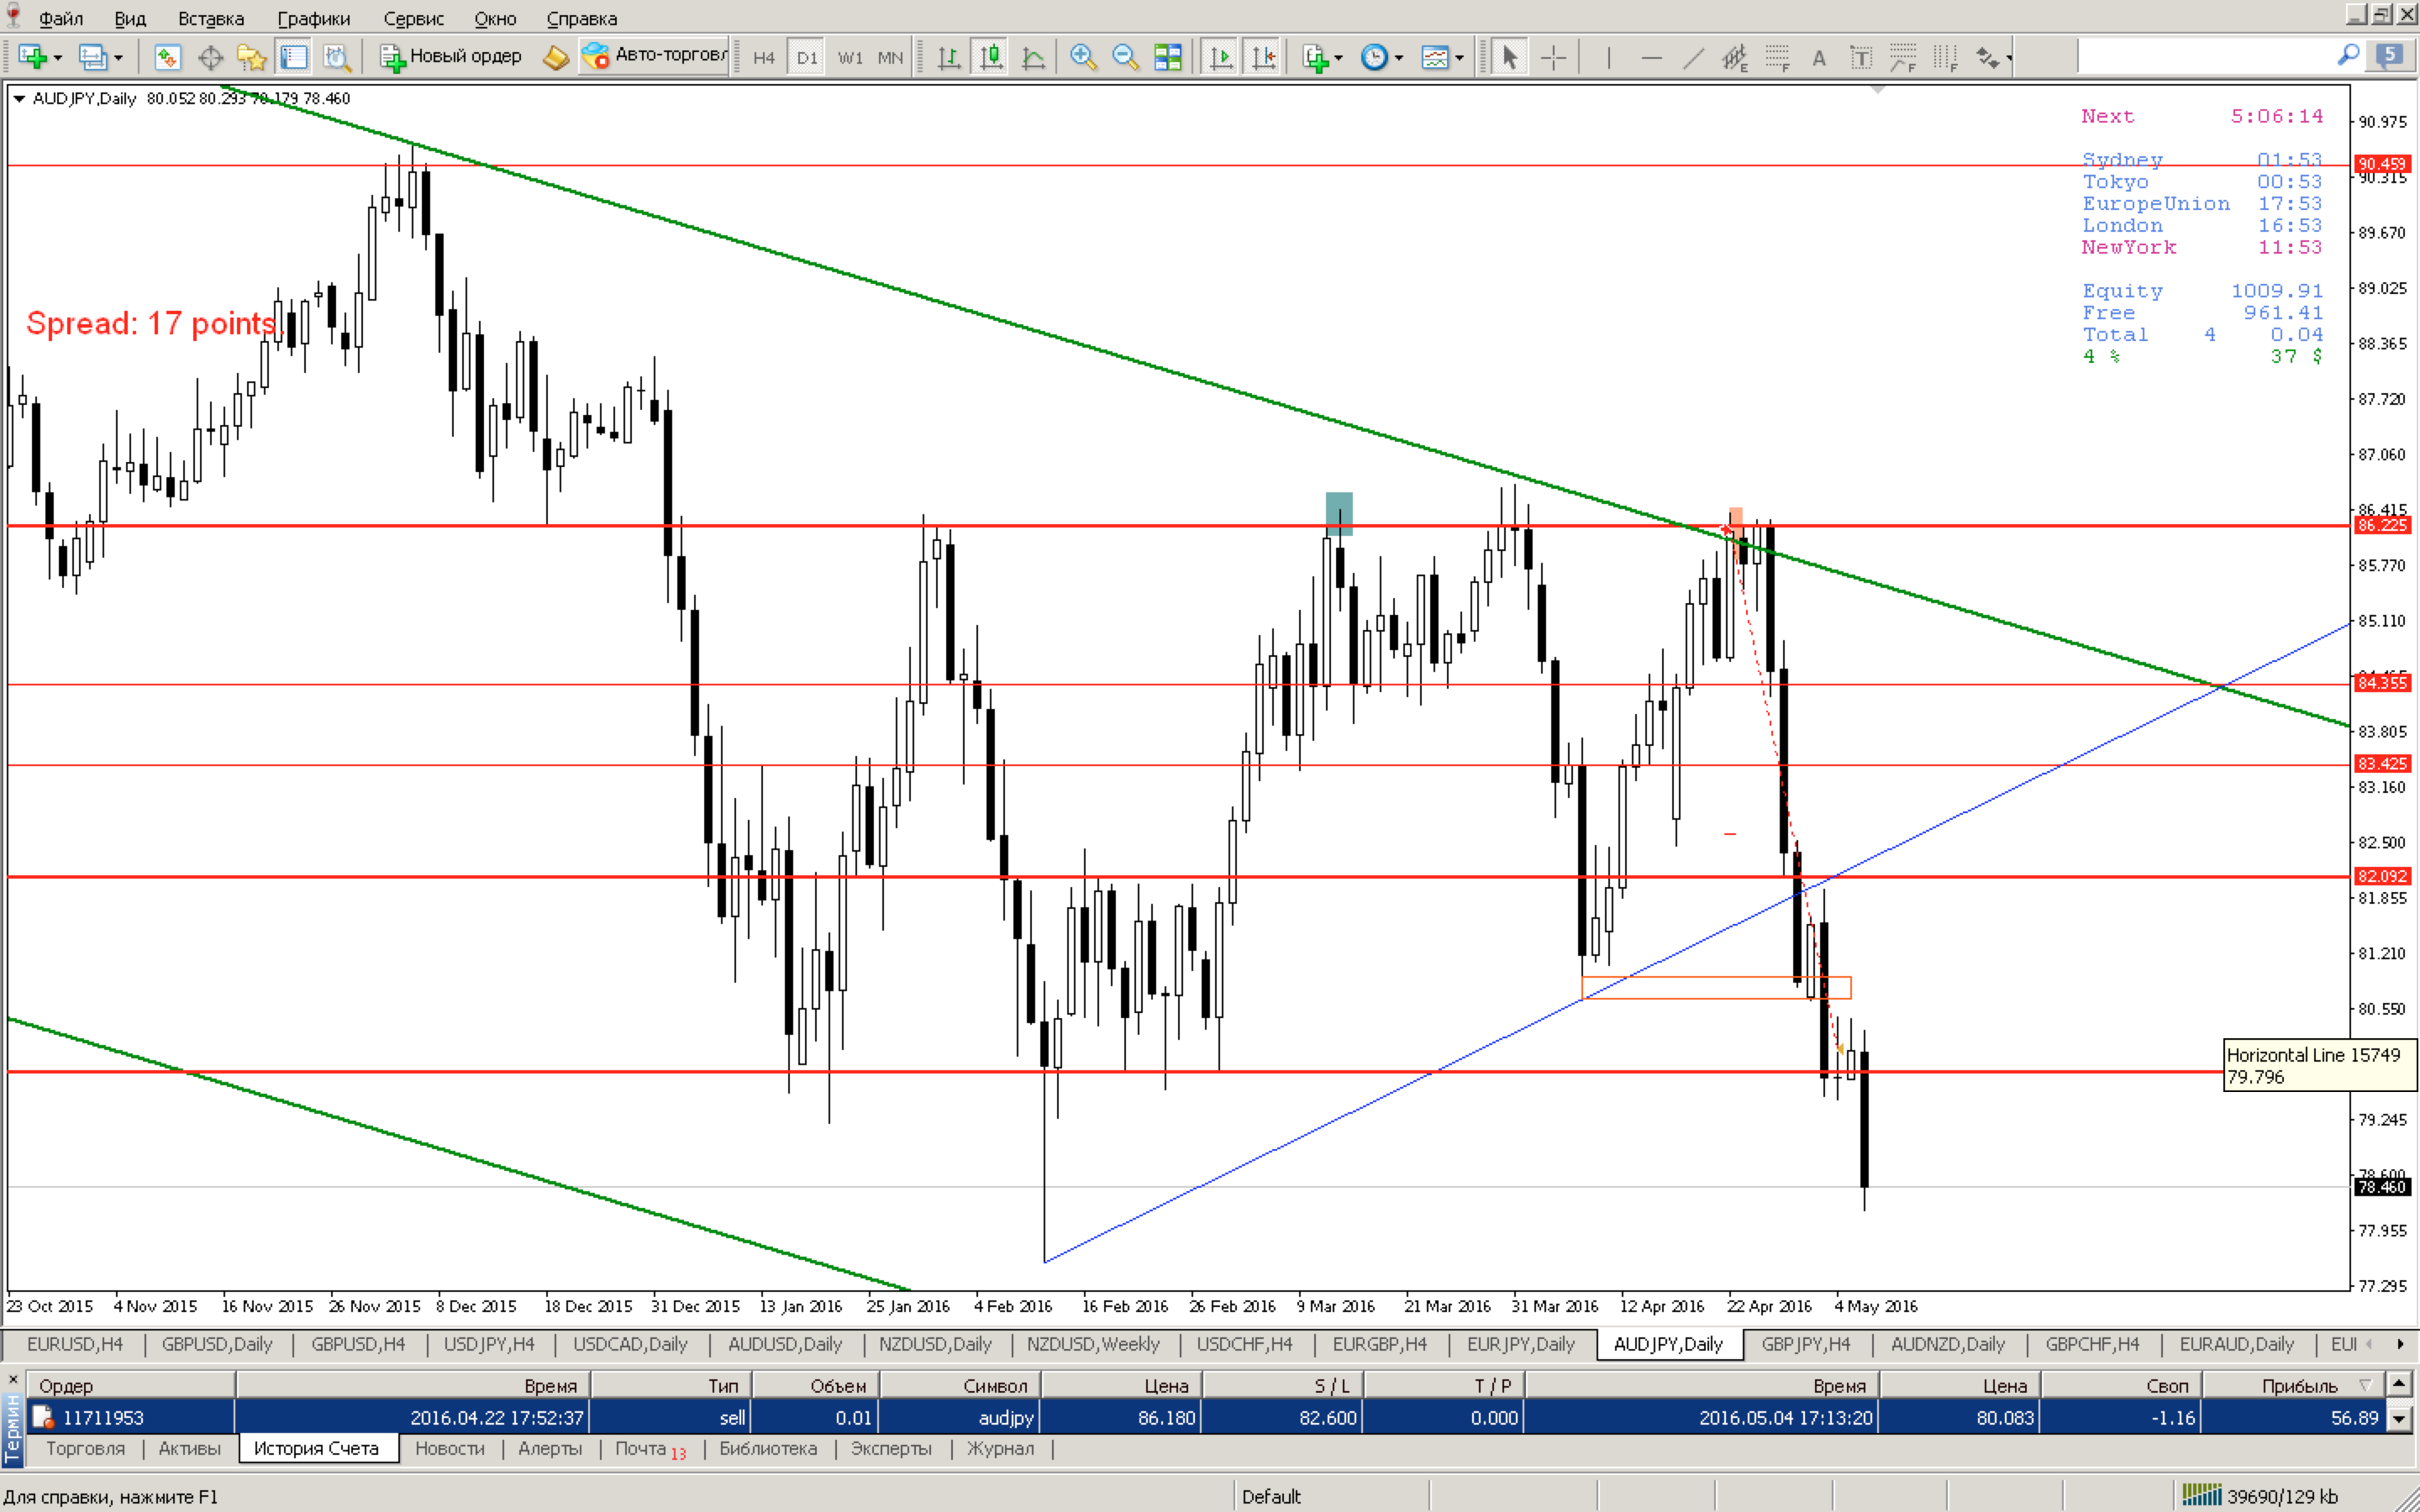Open the Indicators list icon
This screenshot has height=1512, width=2420.
(x=1315, y=57)
